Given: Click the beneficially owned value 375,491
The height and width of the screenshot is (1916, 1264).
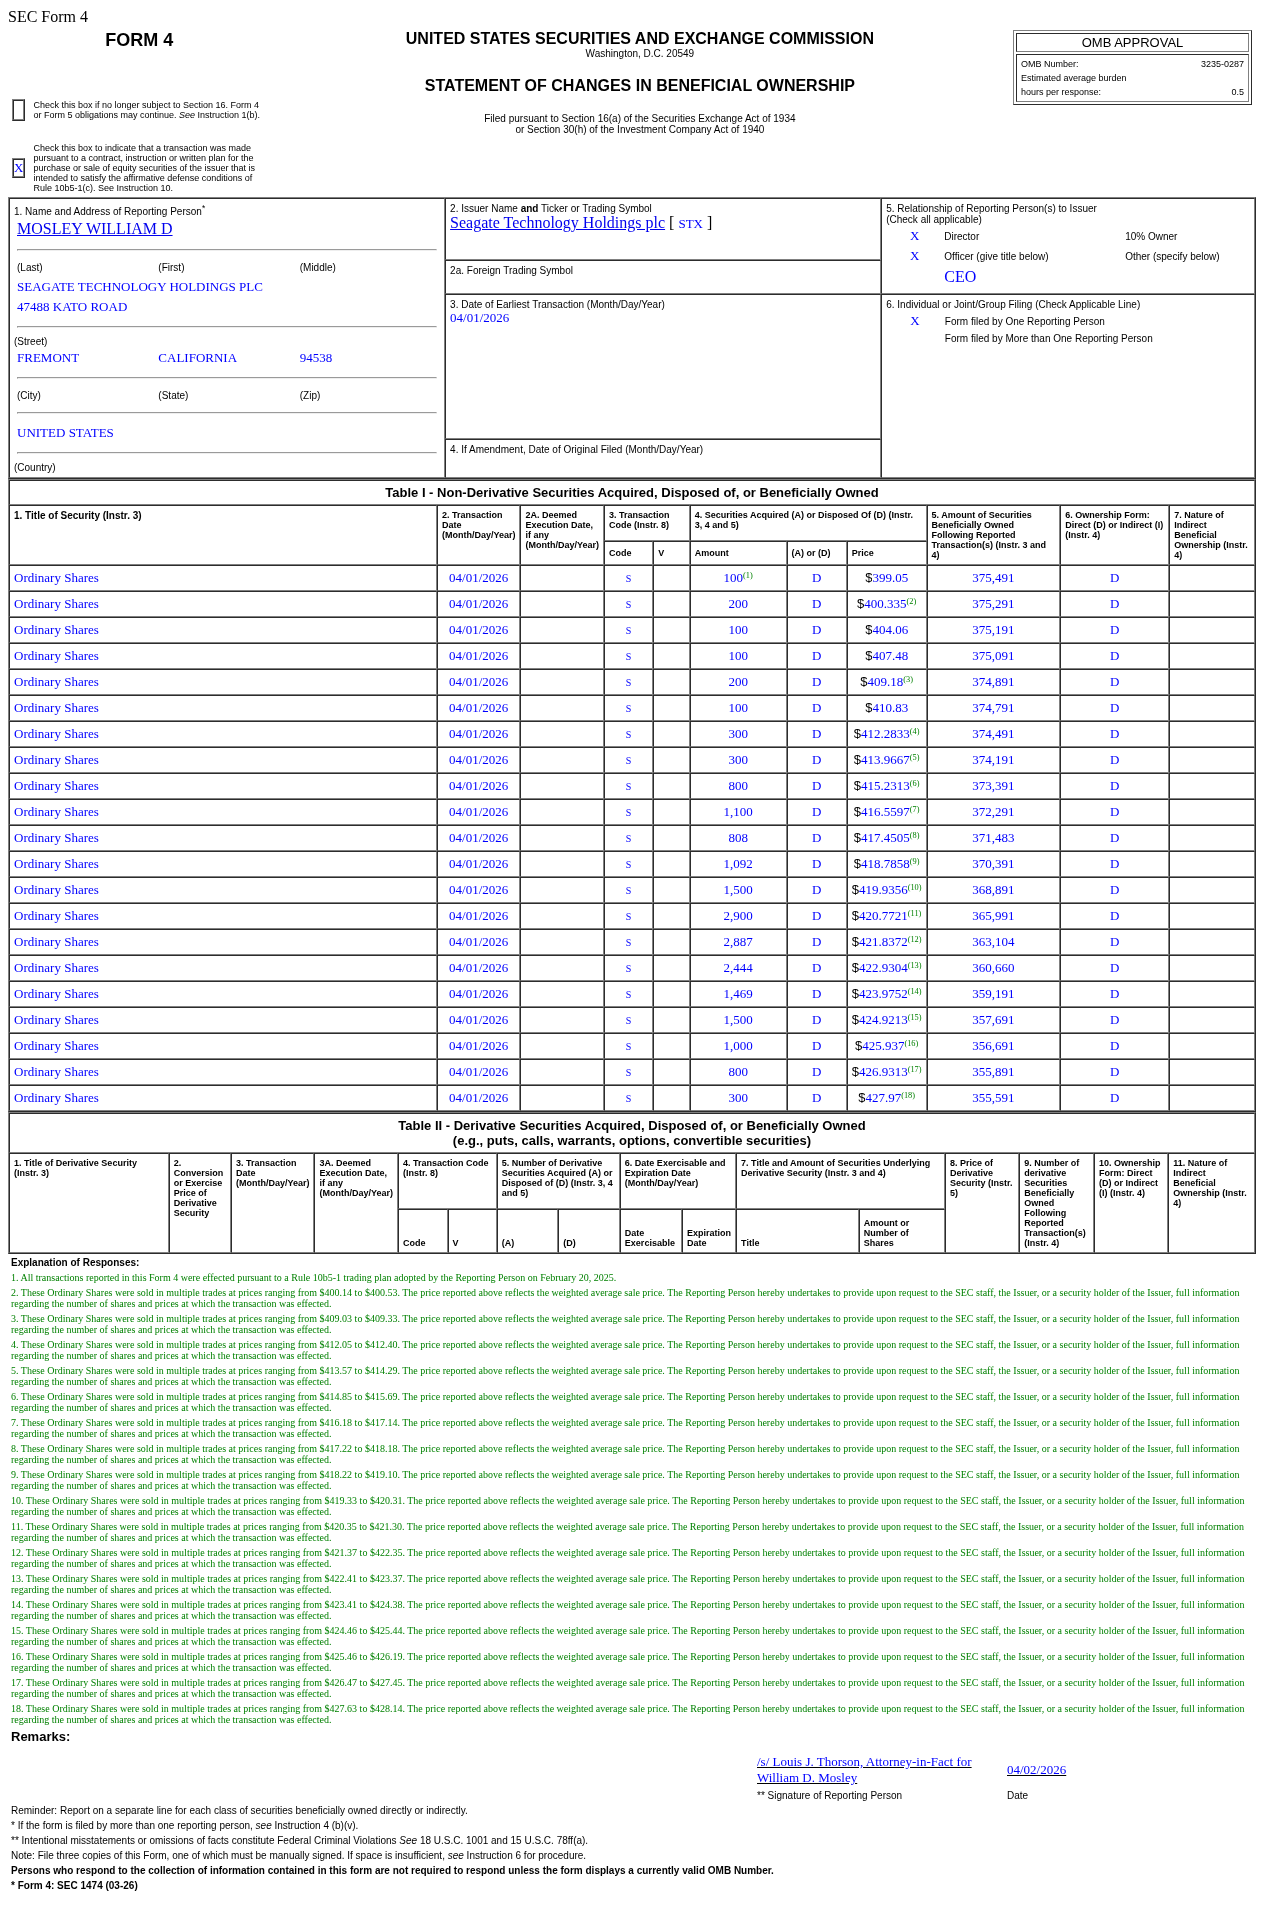Looking at the screenshot, I should tap(993, 578).
